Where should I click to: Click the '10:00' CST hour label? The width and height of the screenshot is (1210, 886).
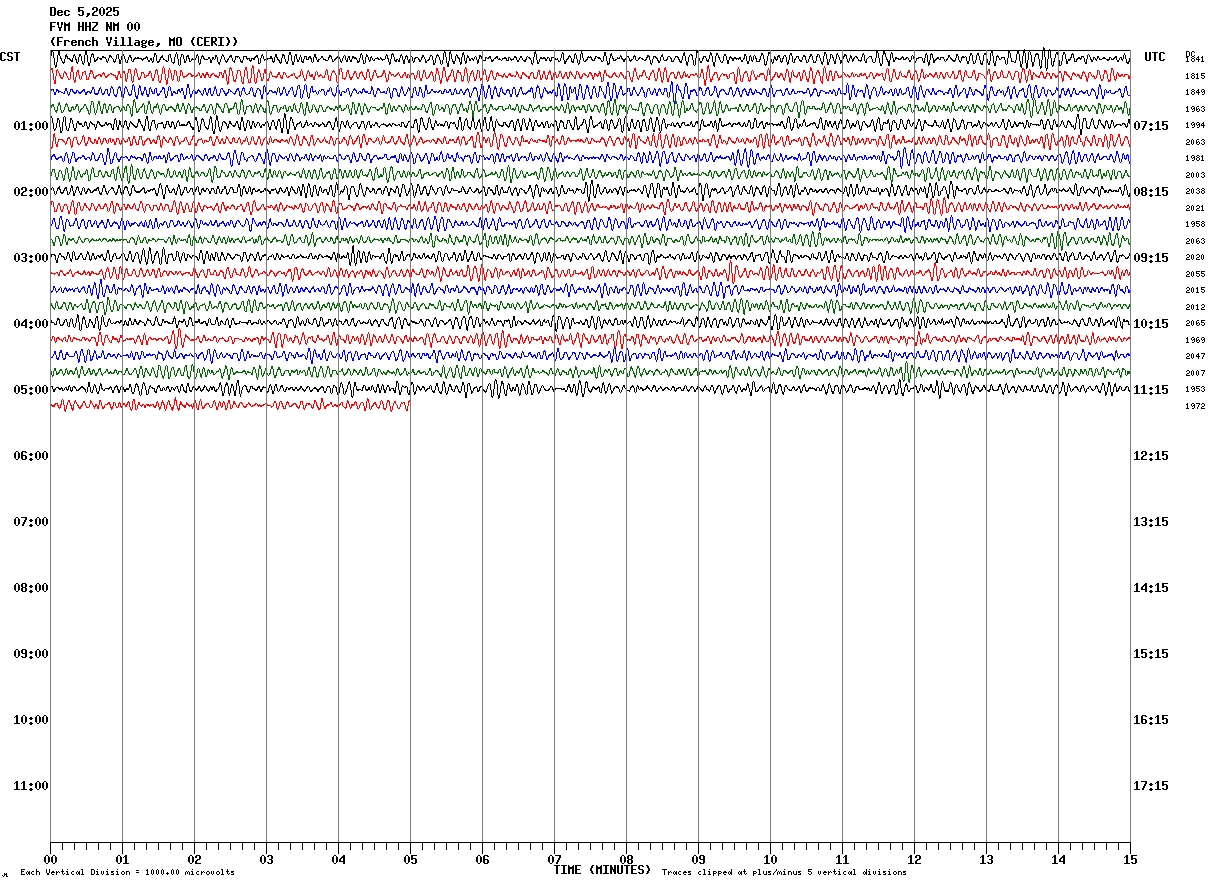(x=31, y=720)
